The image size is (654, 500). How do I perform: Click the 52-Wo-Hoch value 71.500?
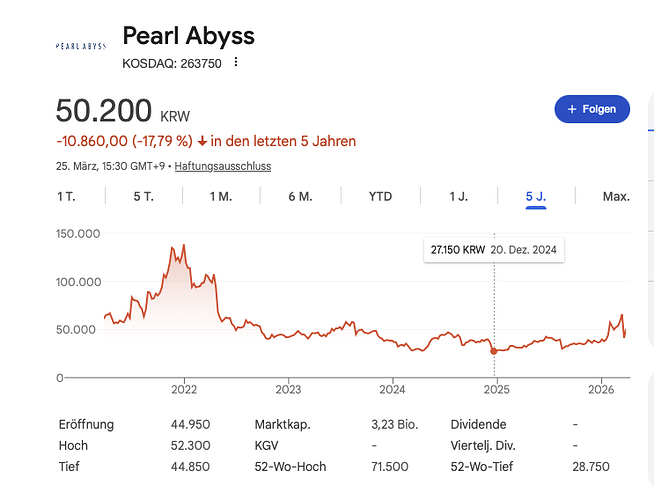tap(388, 467)
